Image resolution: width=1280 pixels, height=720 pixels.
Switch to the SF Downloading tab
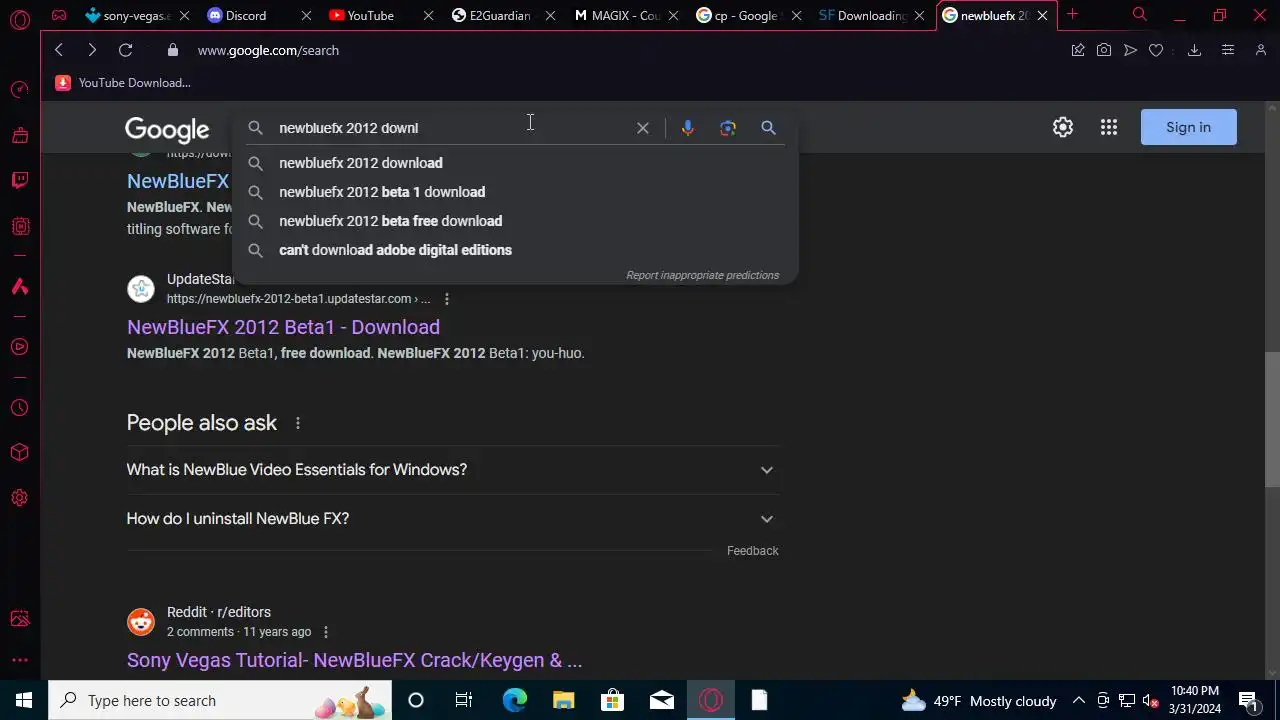click(863, 15)
